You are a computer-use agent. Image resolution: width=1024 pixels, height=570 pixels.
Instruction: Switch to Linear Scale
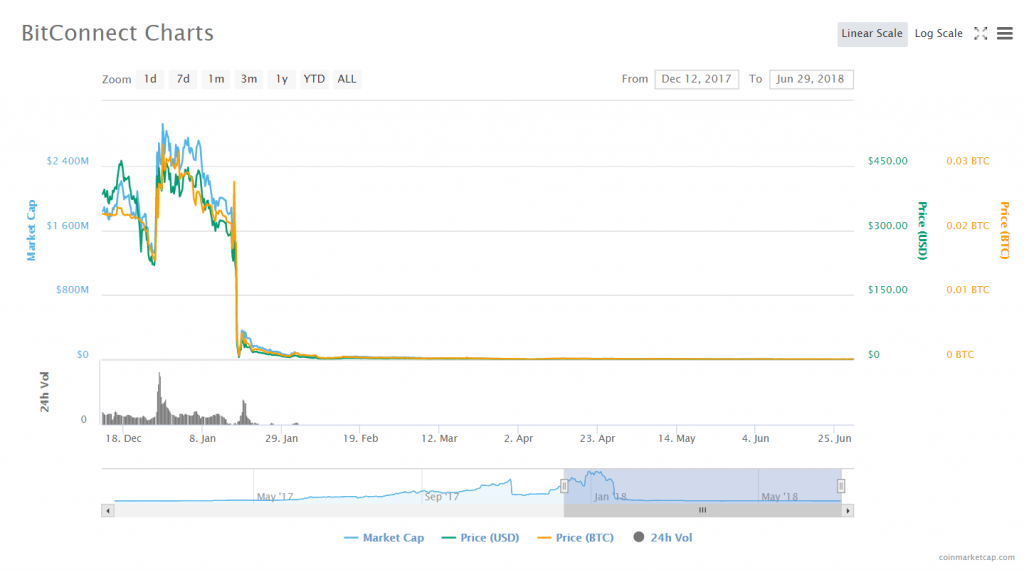pyautogui.click(x=872, y=34)
